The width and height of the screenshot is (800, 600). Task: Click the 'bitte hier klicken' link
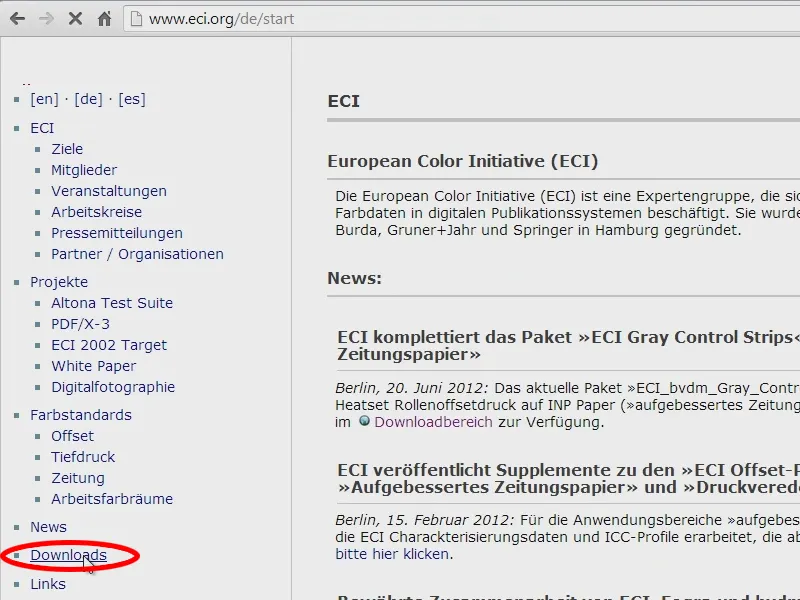[392, 554]
